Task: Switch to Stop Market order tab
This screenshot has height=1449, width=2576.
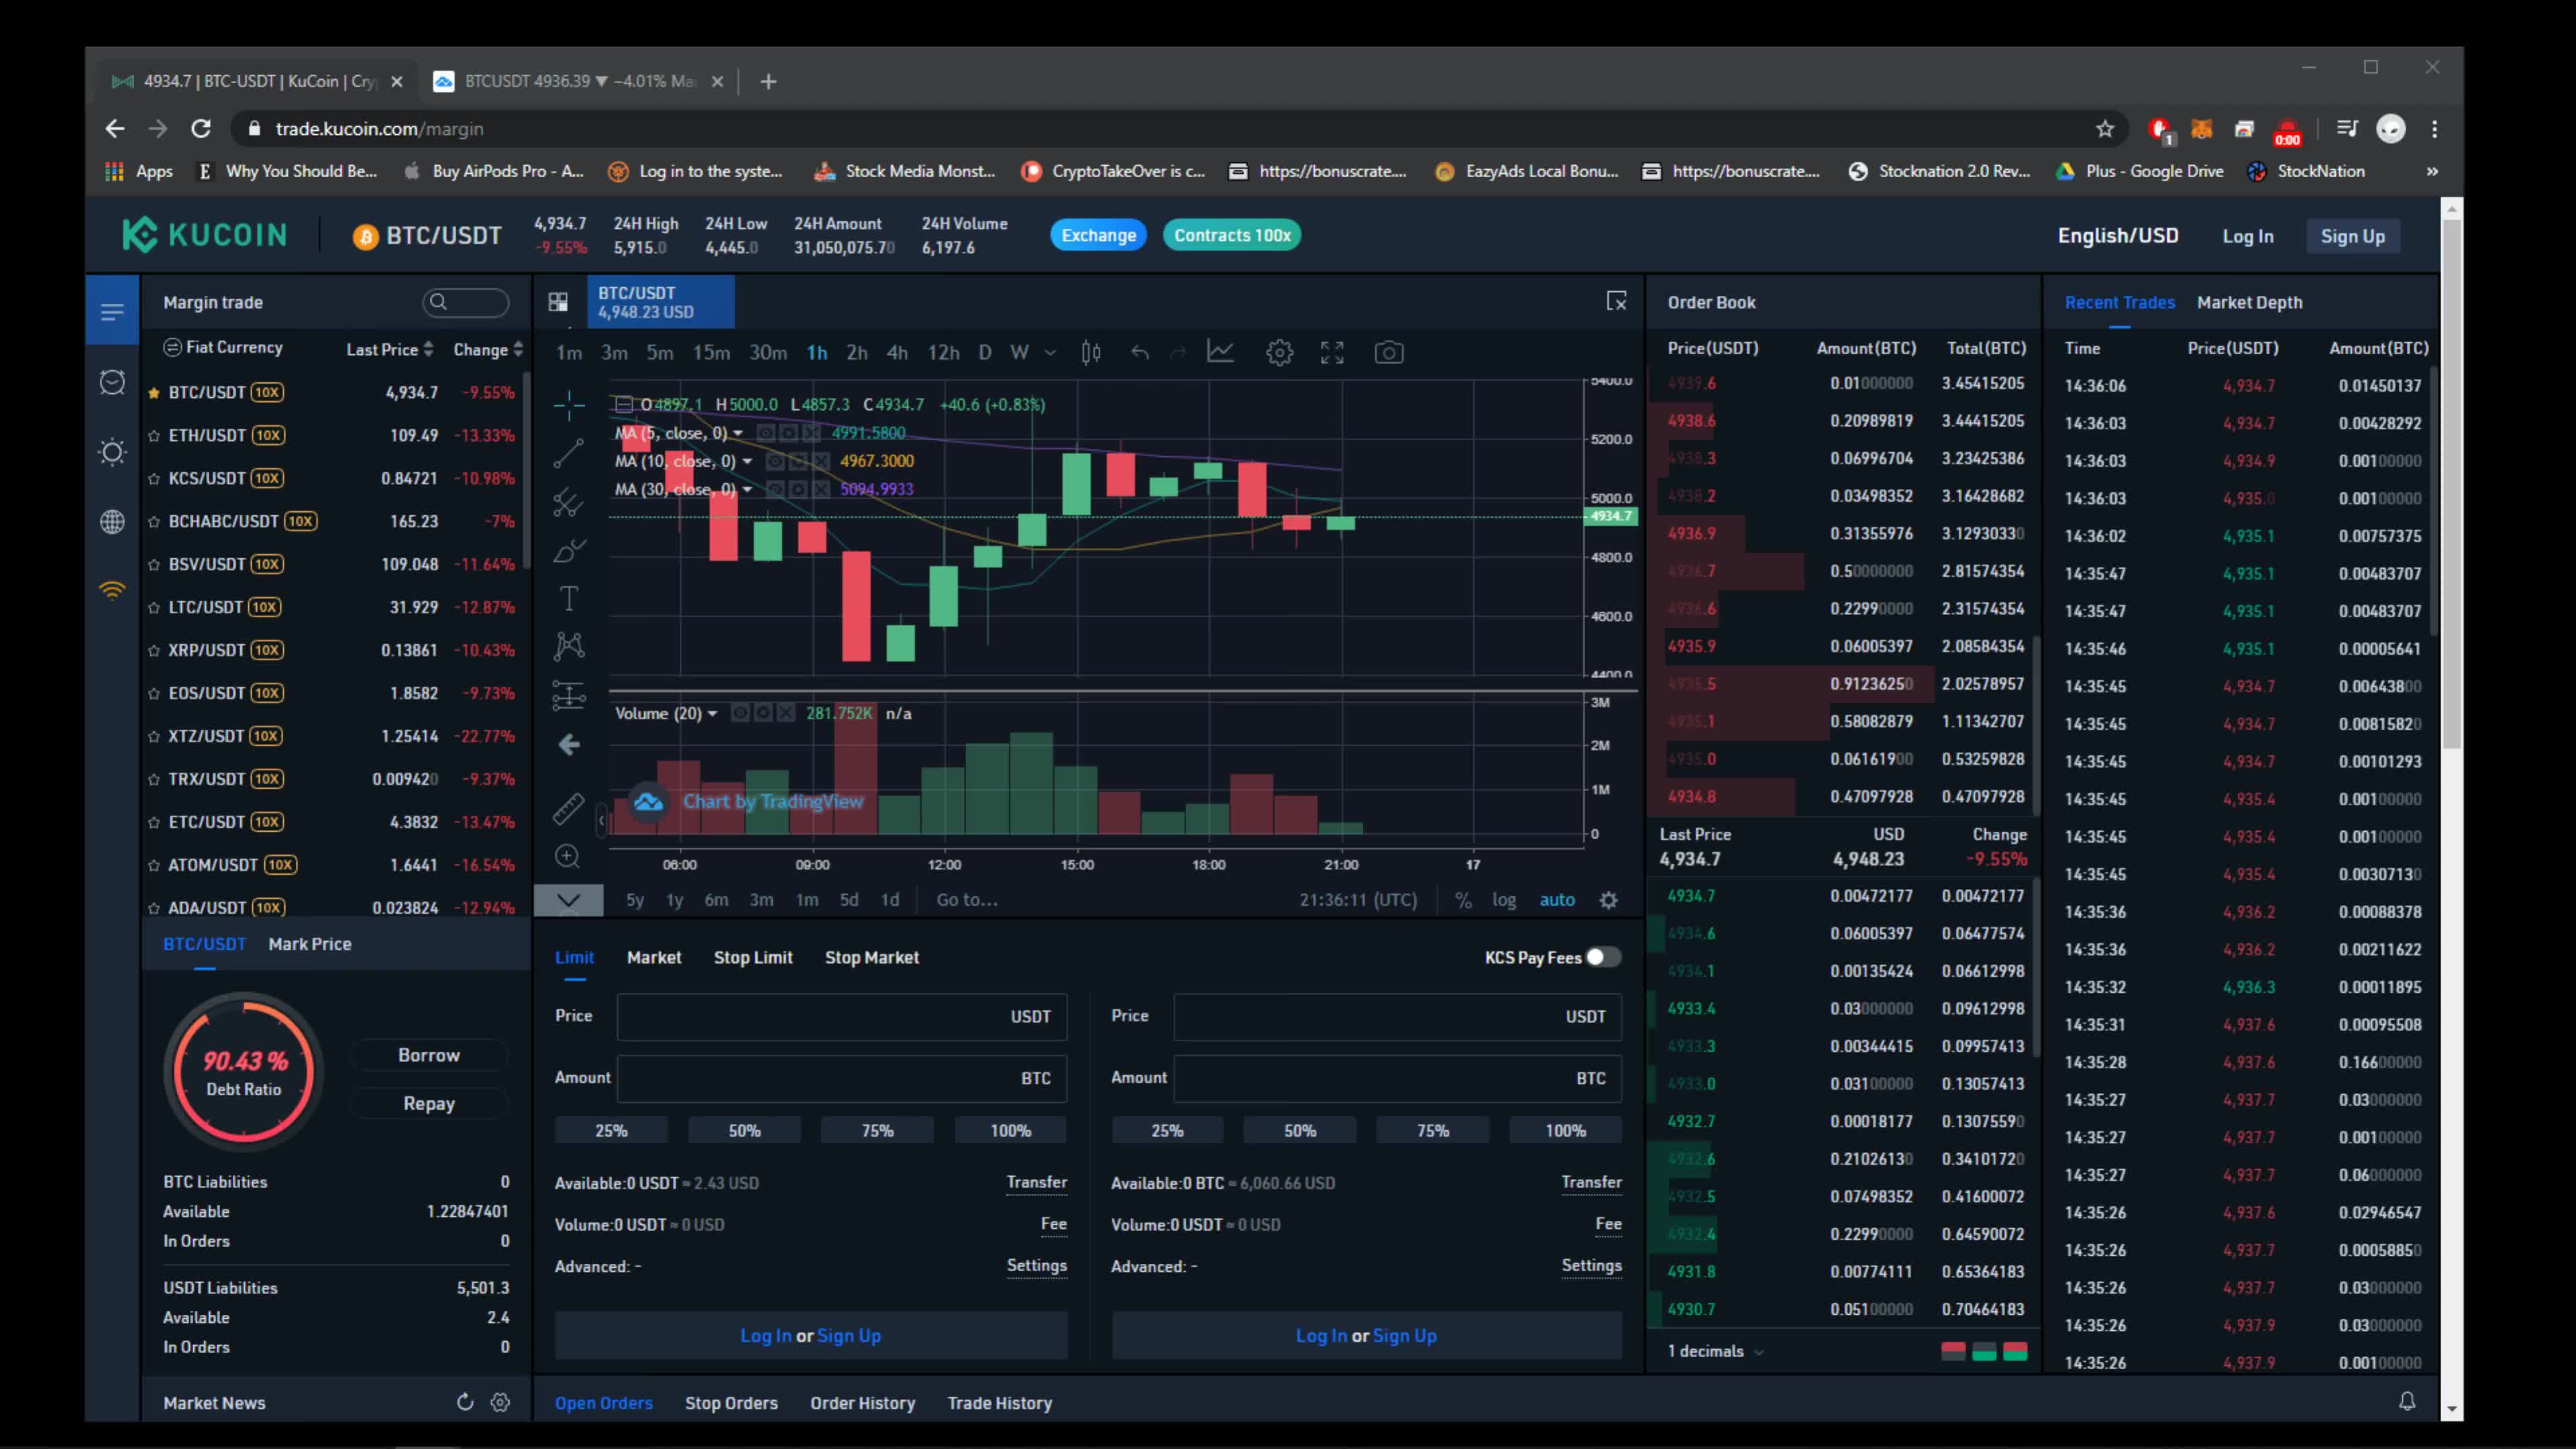Action: (x=871, y=957)
